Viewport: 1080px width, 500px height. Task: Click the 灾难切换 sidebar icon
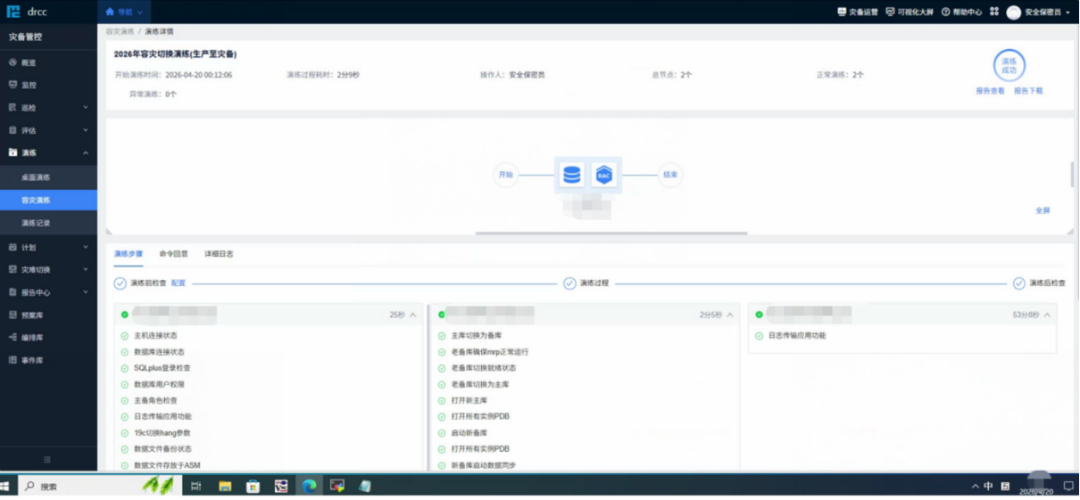coord(12,269)
